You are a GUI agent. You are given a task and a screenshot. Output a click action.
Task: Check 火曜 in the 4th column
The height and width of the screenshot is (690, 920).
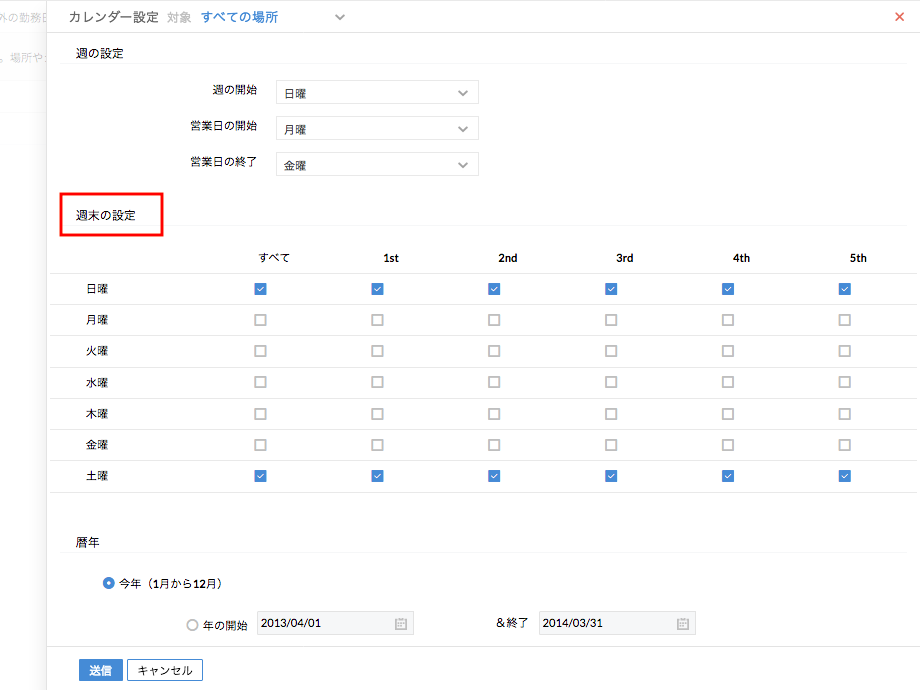(x=728, y=351)
